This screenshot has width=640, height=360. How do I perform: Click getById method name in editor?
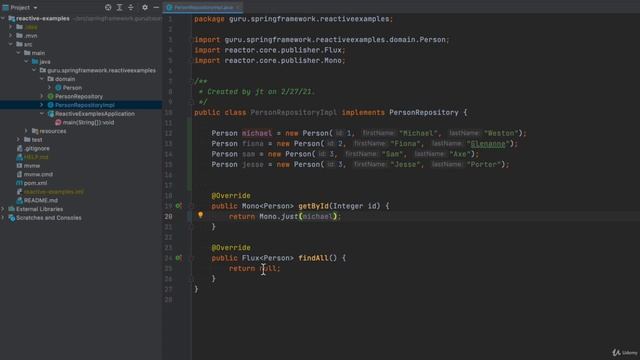[x=313, y=206]
